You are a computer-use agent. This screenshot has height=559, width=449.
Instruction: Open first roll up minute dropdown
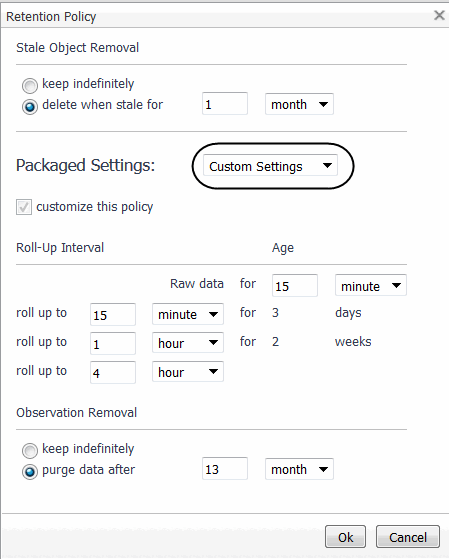coord(188,314)
